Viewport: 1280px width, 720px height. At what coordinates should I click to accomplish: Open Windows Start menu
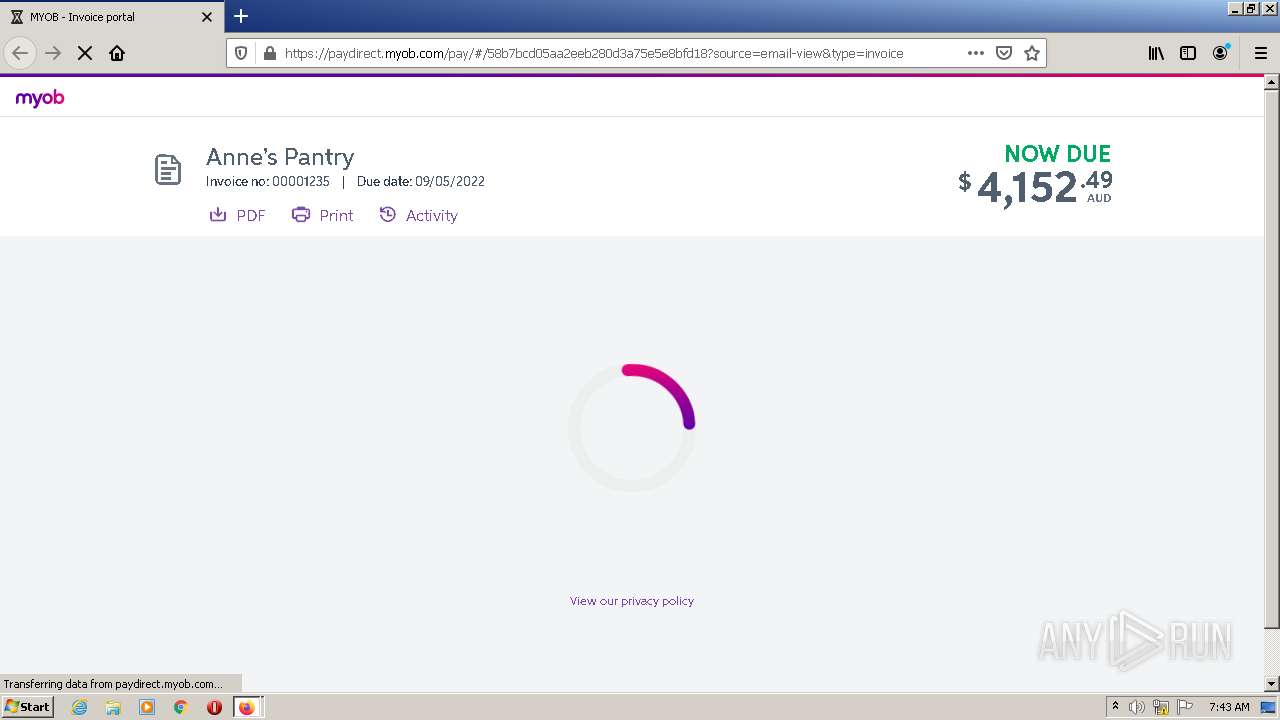tap(27, 706)
